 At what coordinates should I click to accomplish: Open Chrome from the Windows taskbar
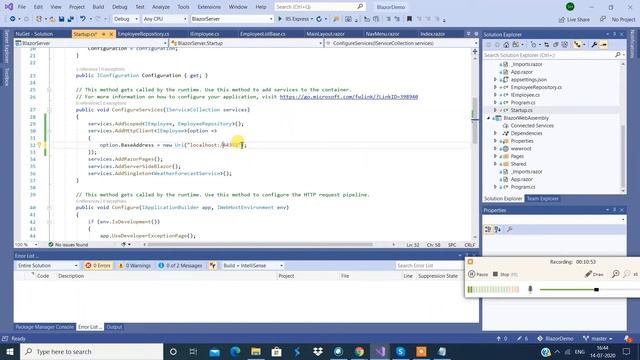pyautogui.click(x=359, y=352)
